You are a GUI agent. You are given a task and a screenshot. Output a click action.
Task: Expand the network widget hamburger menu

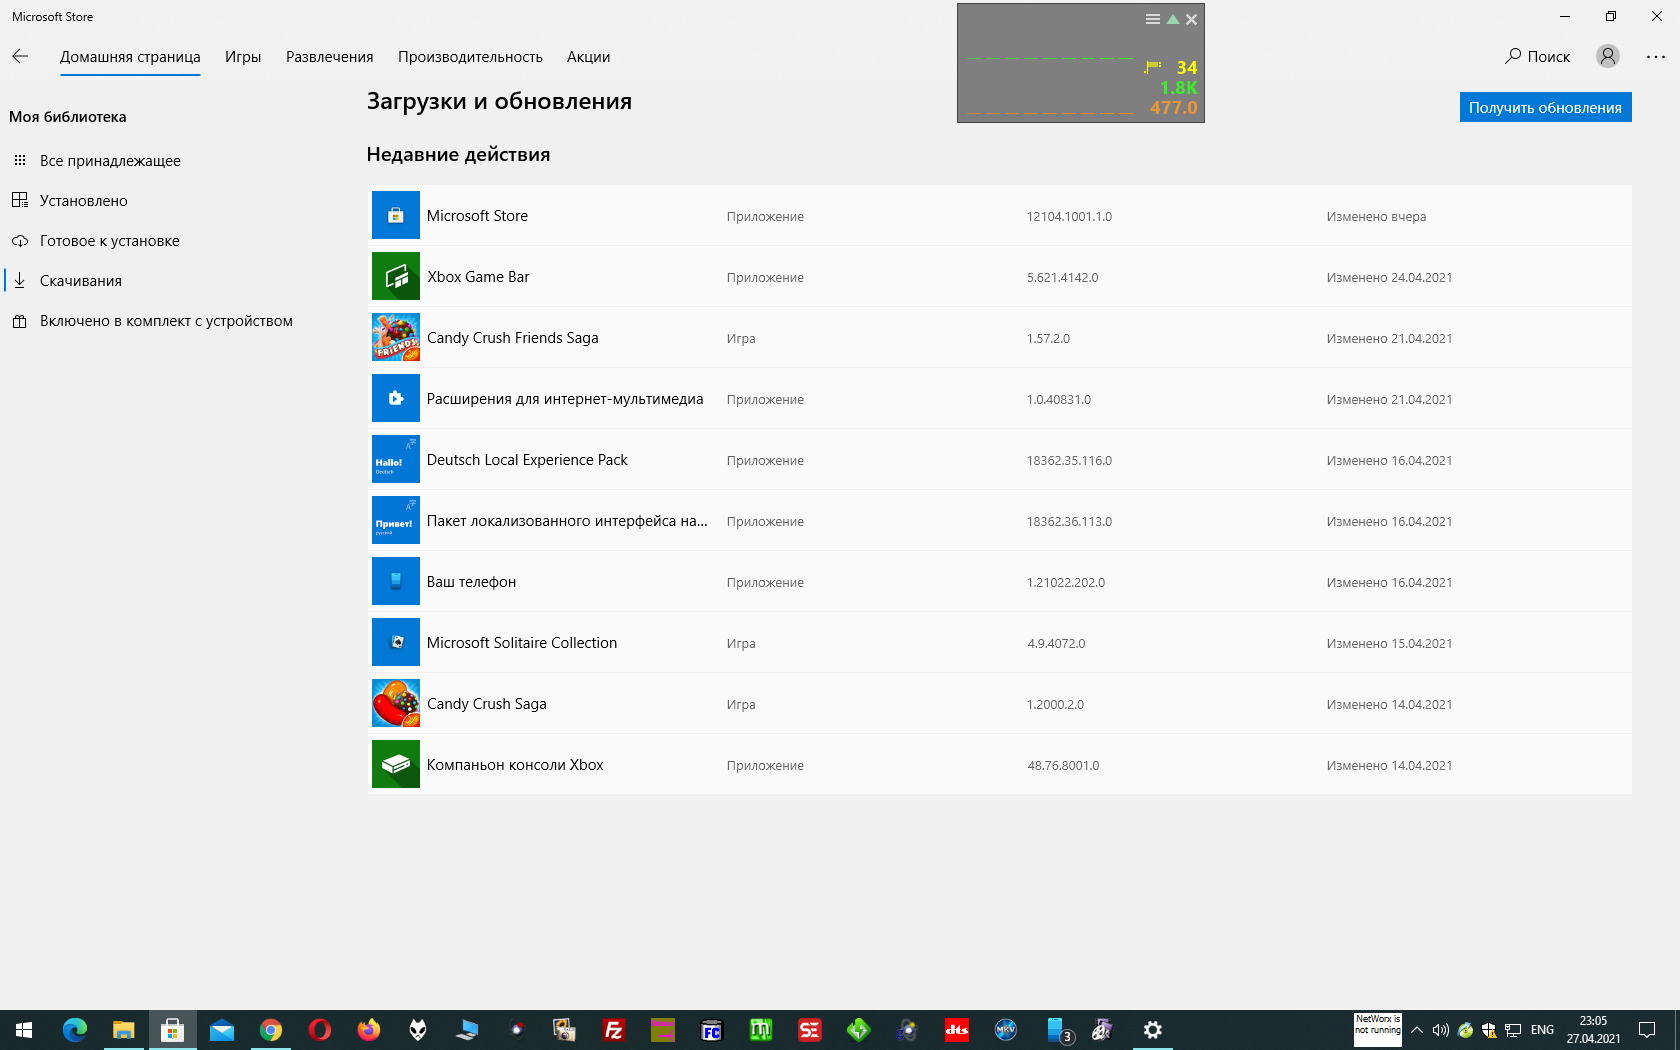pos(1152,19)
